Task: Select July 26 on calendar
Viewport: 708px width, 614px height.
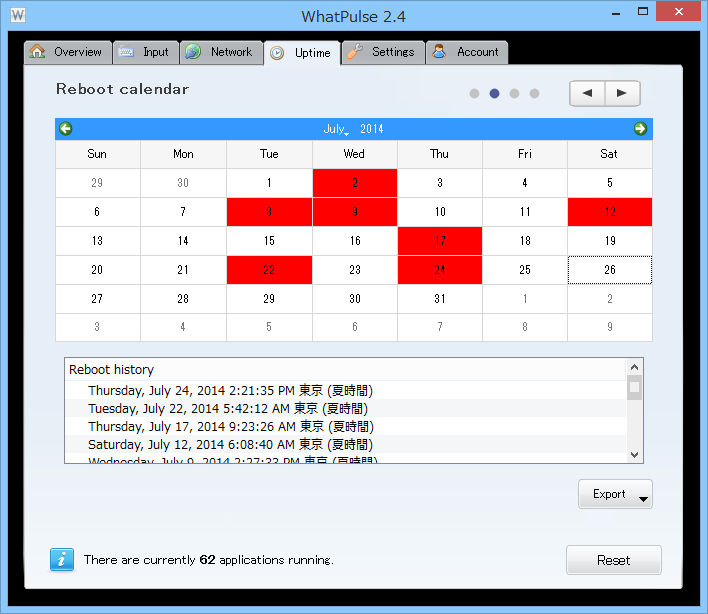Action: [x=610, y=270]
